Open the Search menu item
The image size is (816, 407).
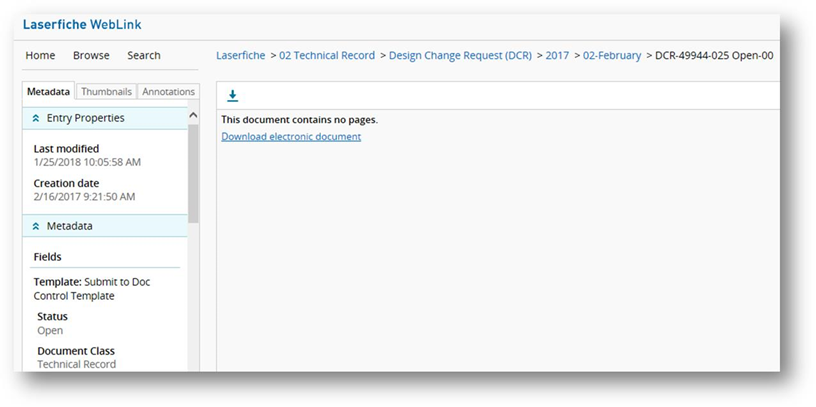[144, 55]
